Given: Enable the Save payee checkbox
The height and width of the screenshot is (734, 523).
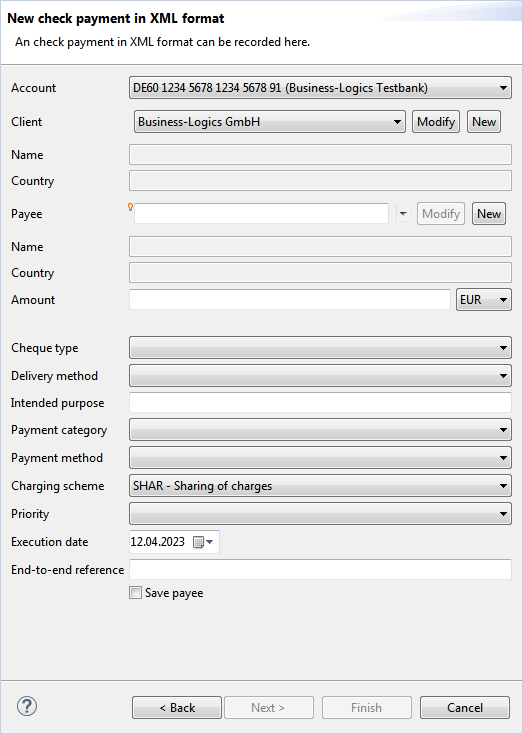Looking at the screenshot, I should tap(135, 593).
